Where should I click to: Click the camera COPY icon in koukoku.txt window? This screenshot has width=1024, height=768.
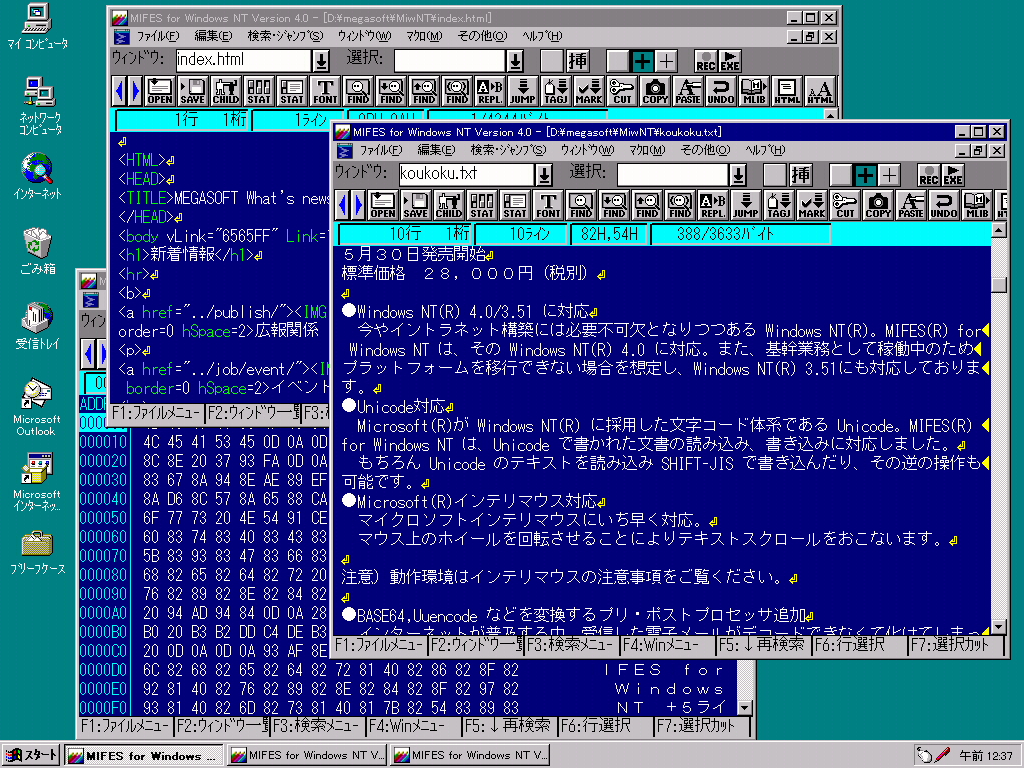(x=878, y=205)
